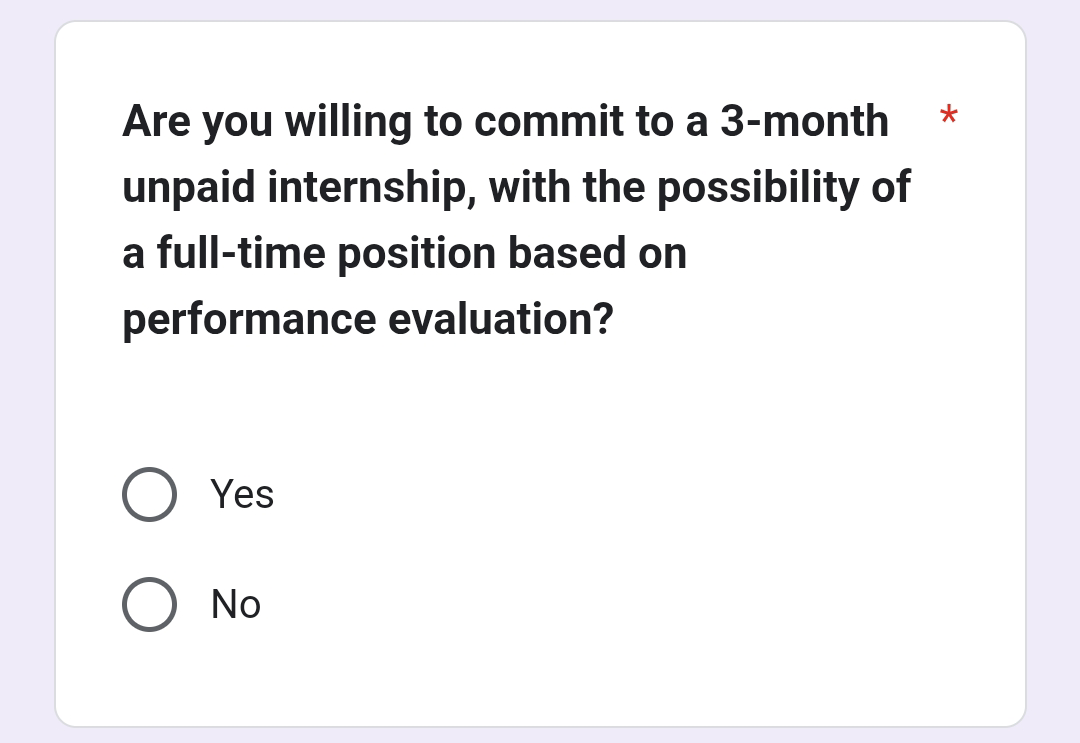Click the word "based" in the question
This screenshot has width=1080, height=743.
[x=566, y=253]
